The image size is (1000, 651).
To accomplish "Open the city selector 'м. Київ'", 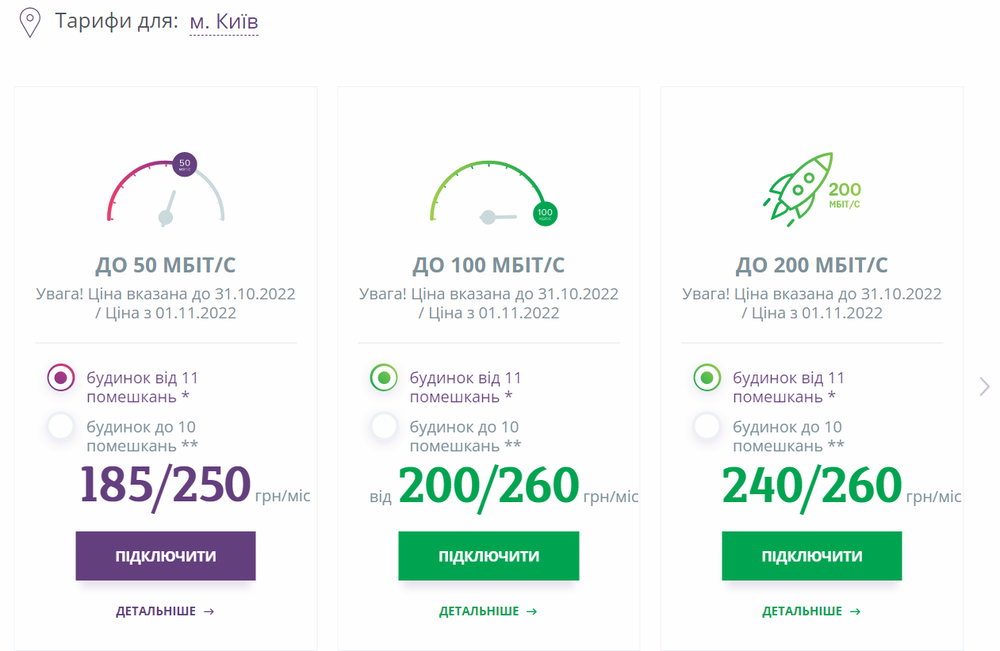I will pos(224,21).
